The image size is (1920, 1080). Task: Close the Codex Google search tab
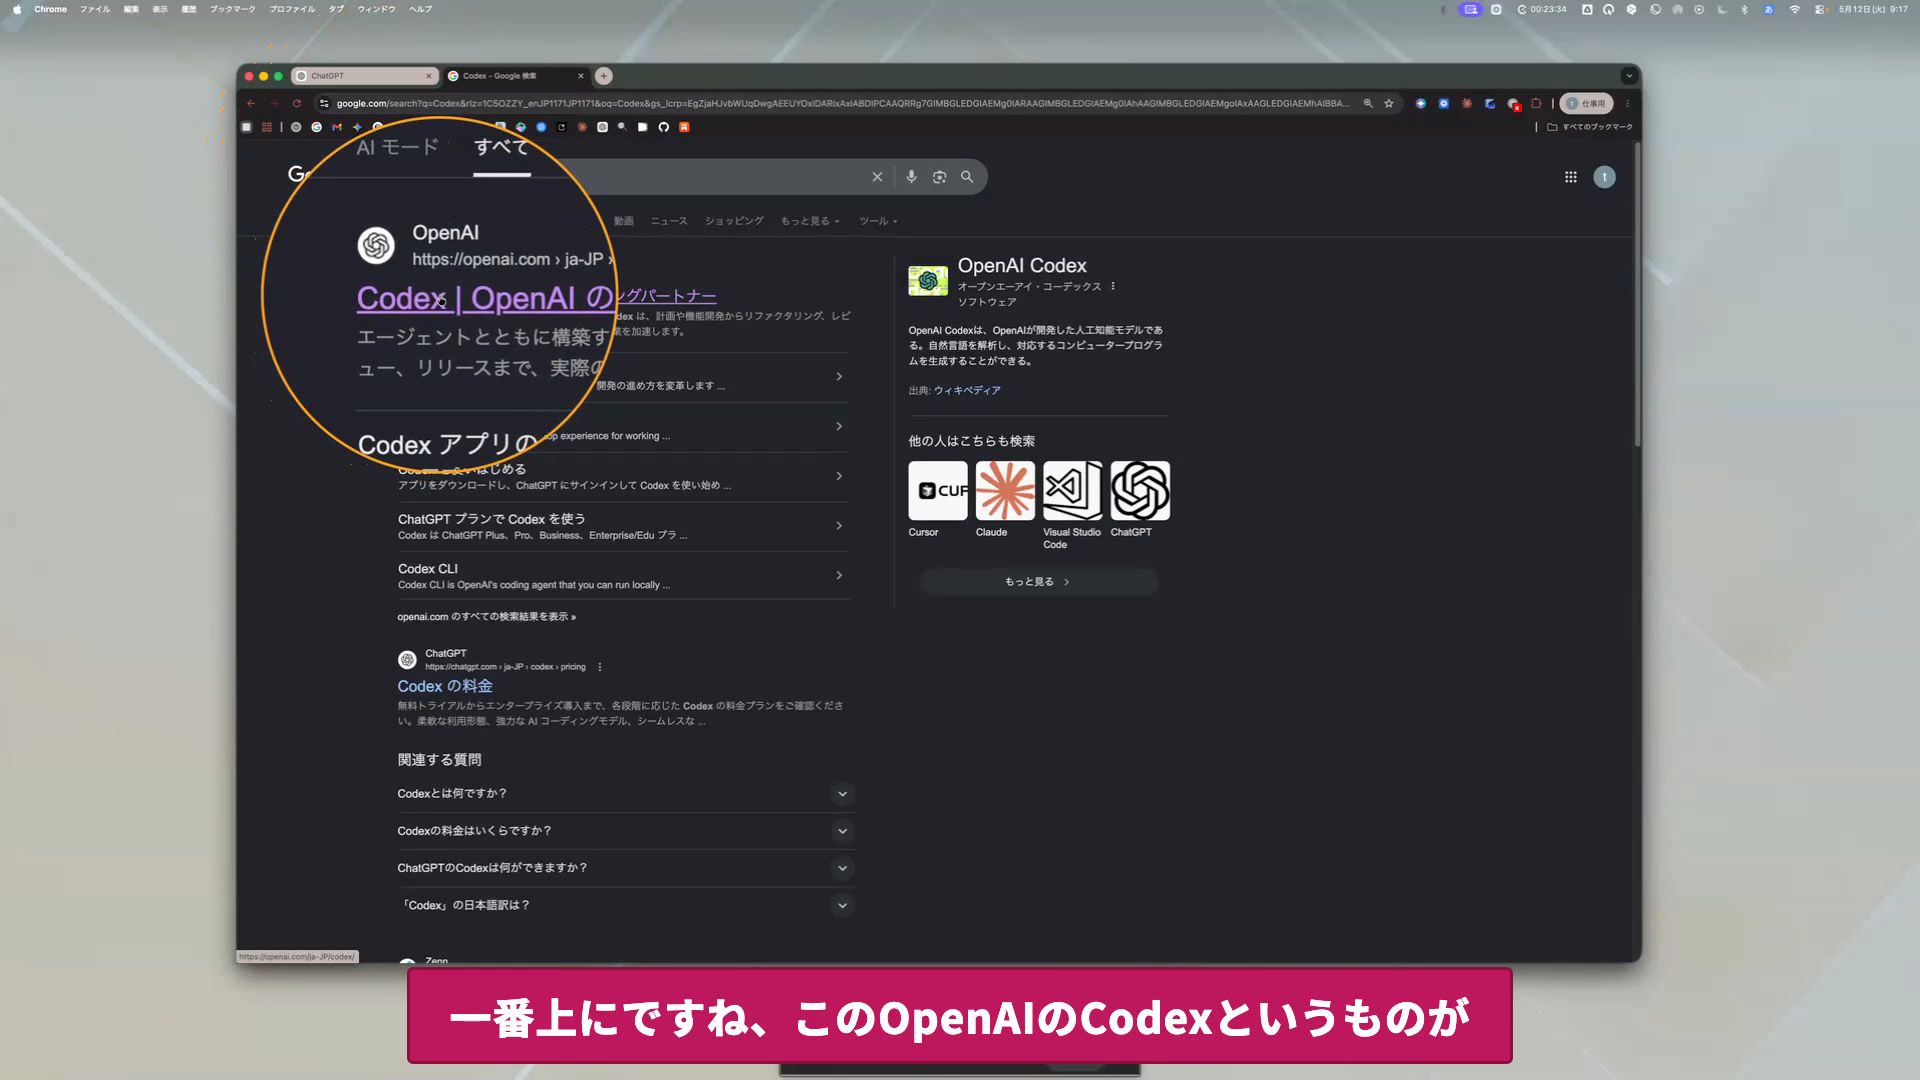pos(581,76)
